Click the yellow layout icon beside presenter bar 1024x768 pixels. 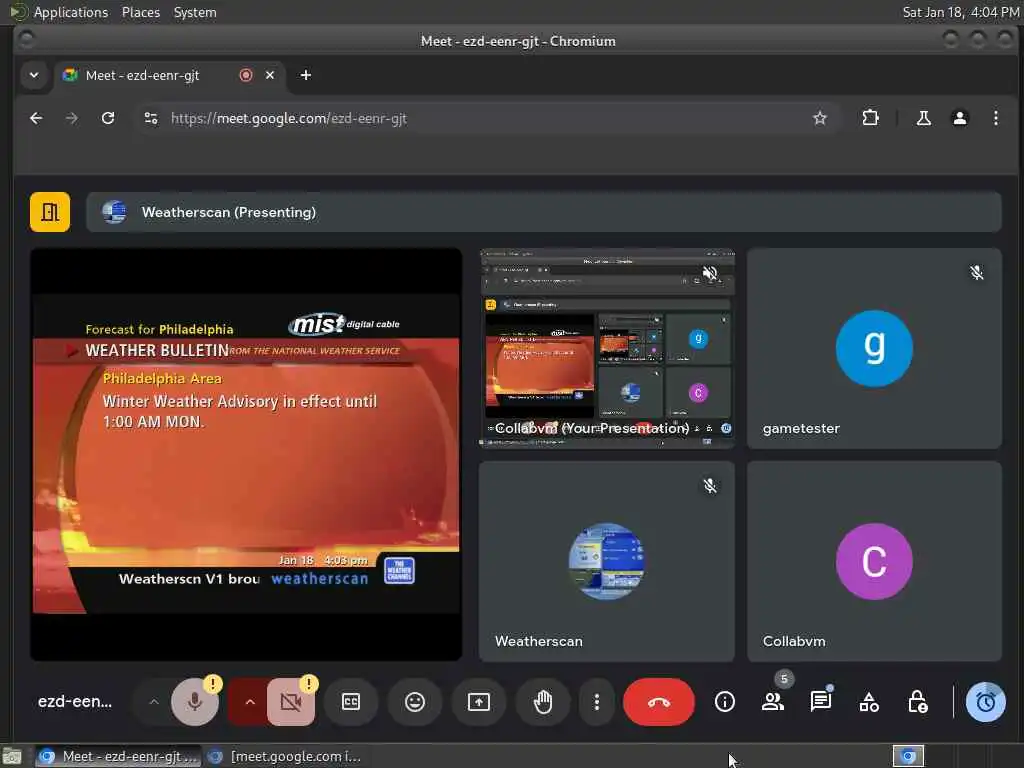[x=50, y=212]
